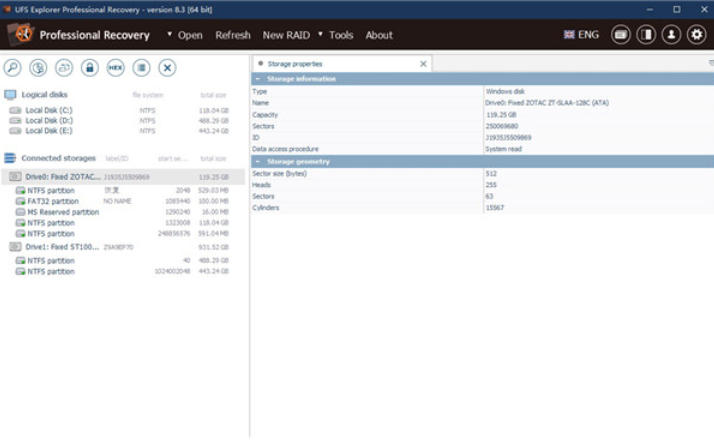Screen dimensions: 714x447
Task: Click the Refresh button
Action: click(x=233, y=35)
